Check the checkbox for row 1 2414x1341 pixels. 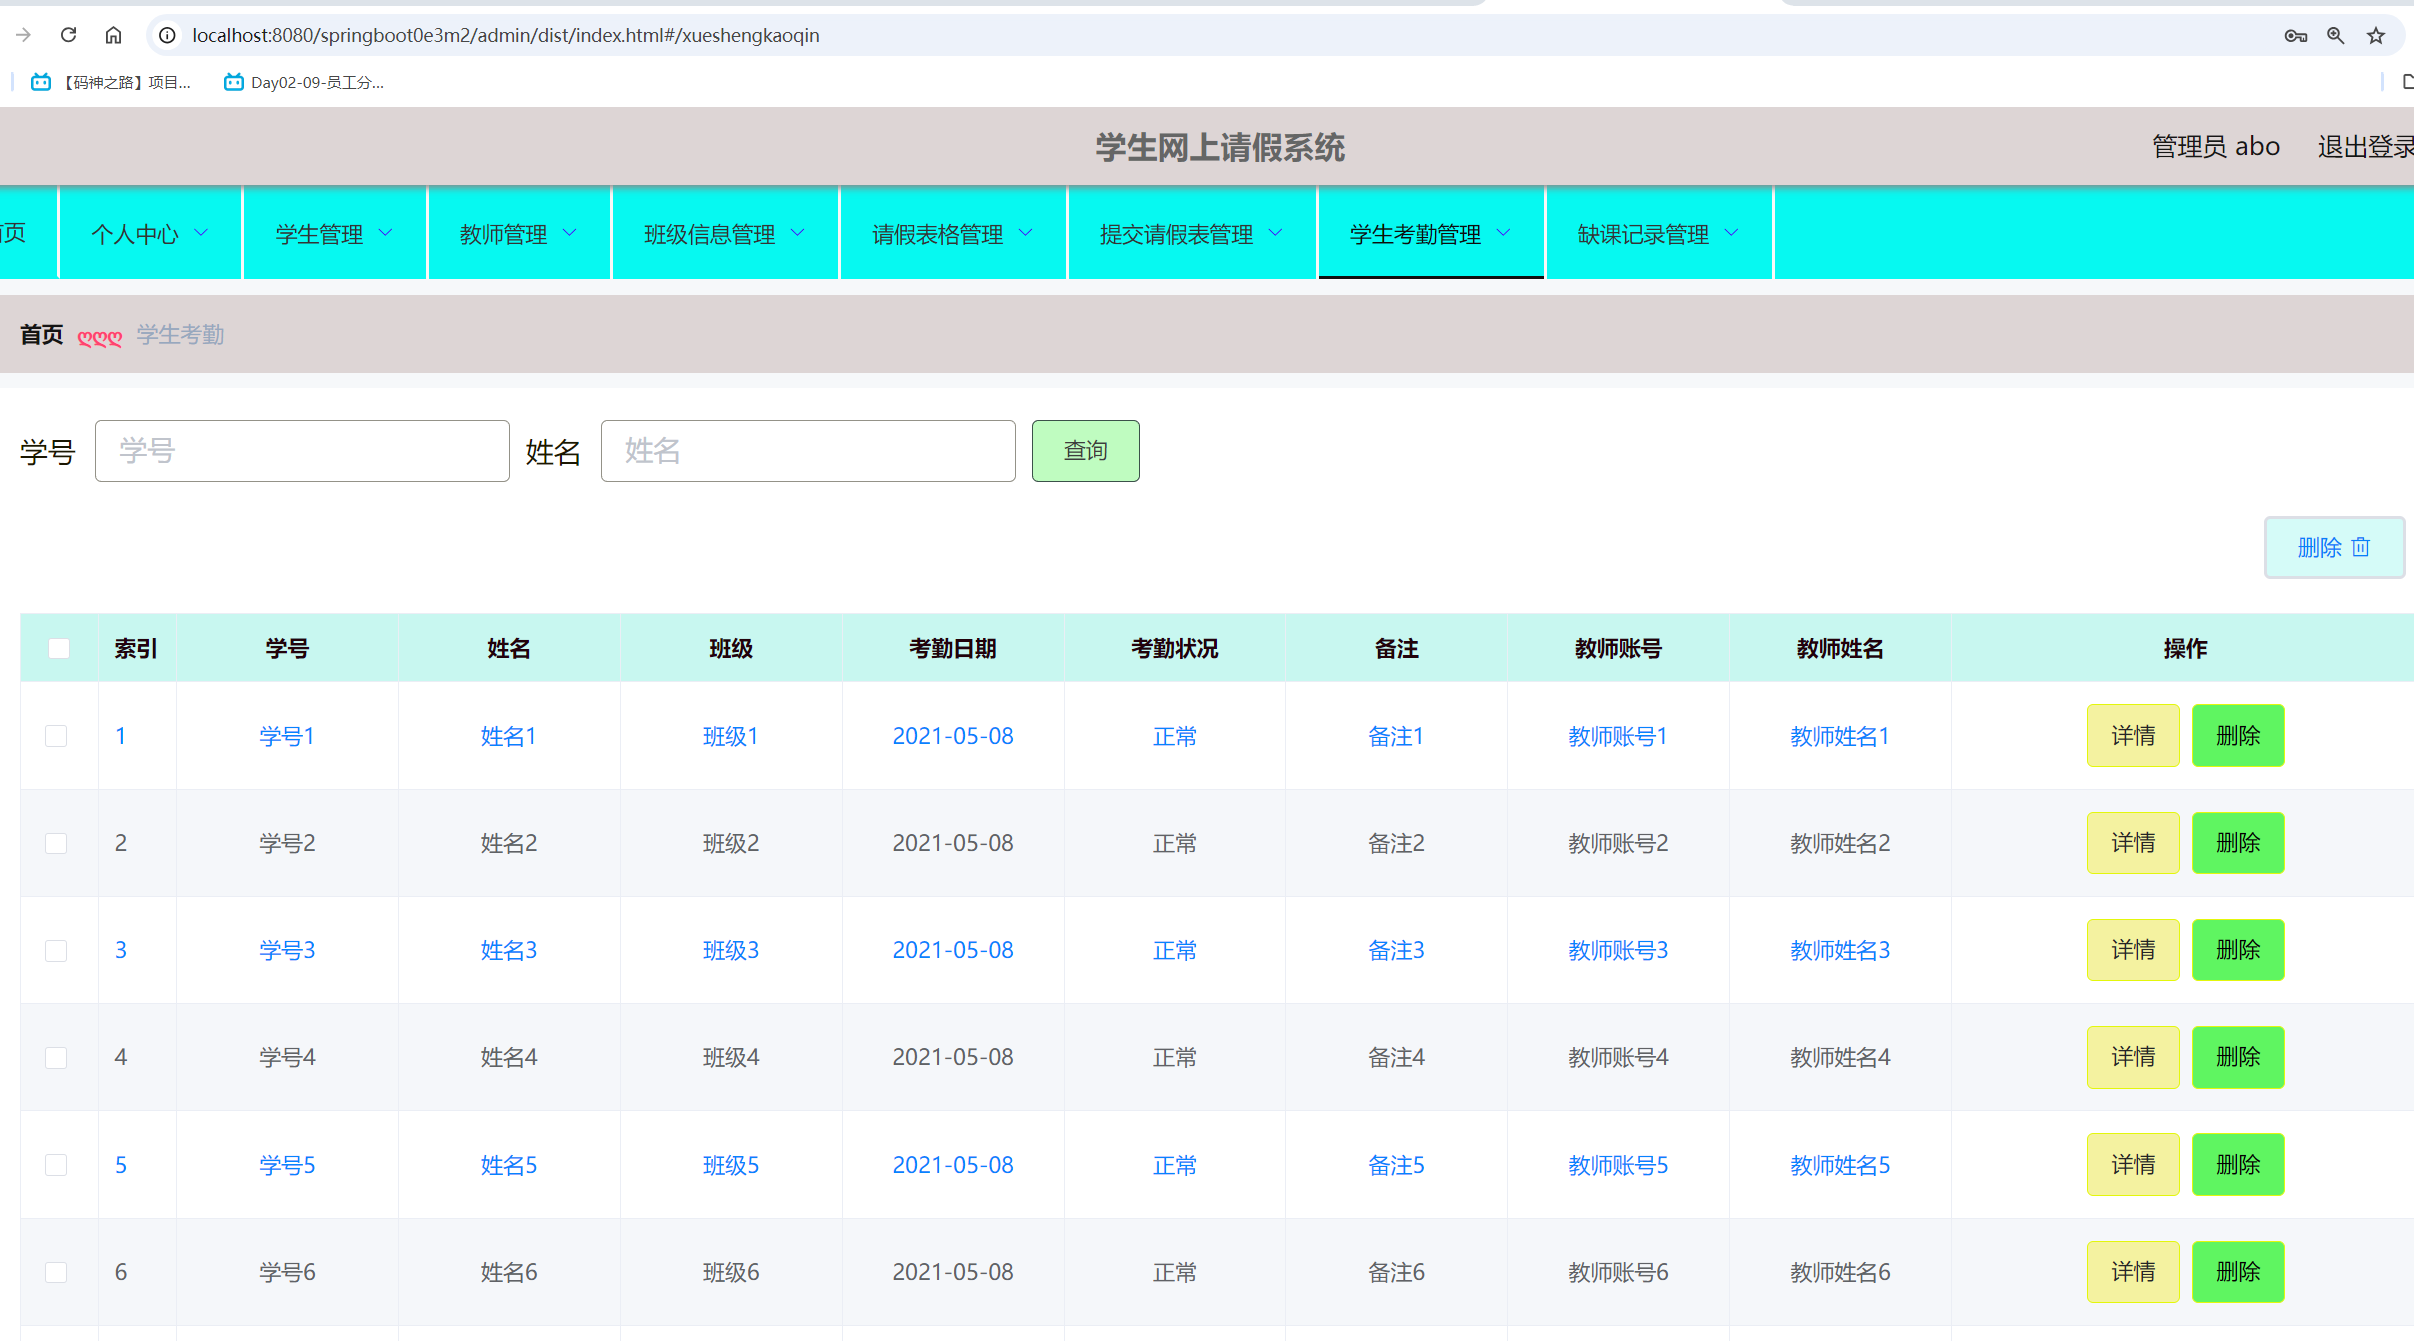coord(56,735)
